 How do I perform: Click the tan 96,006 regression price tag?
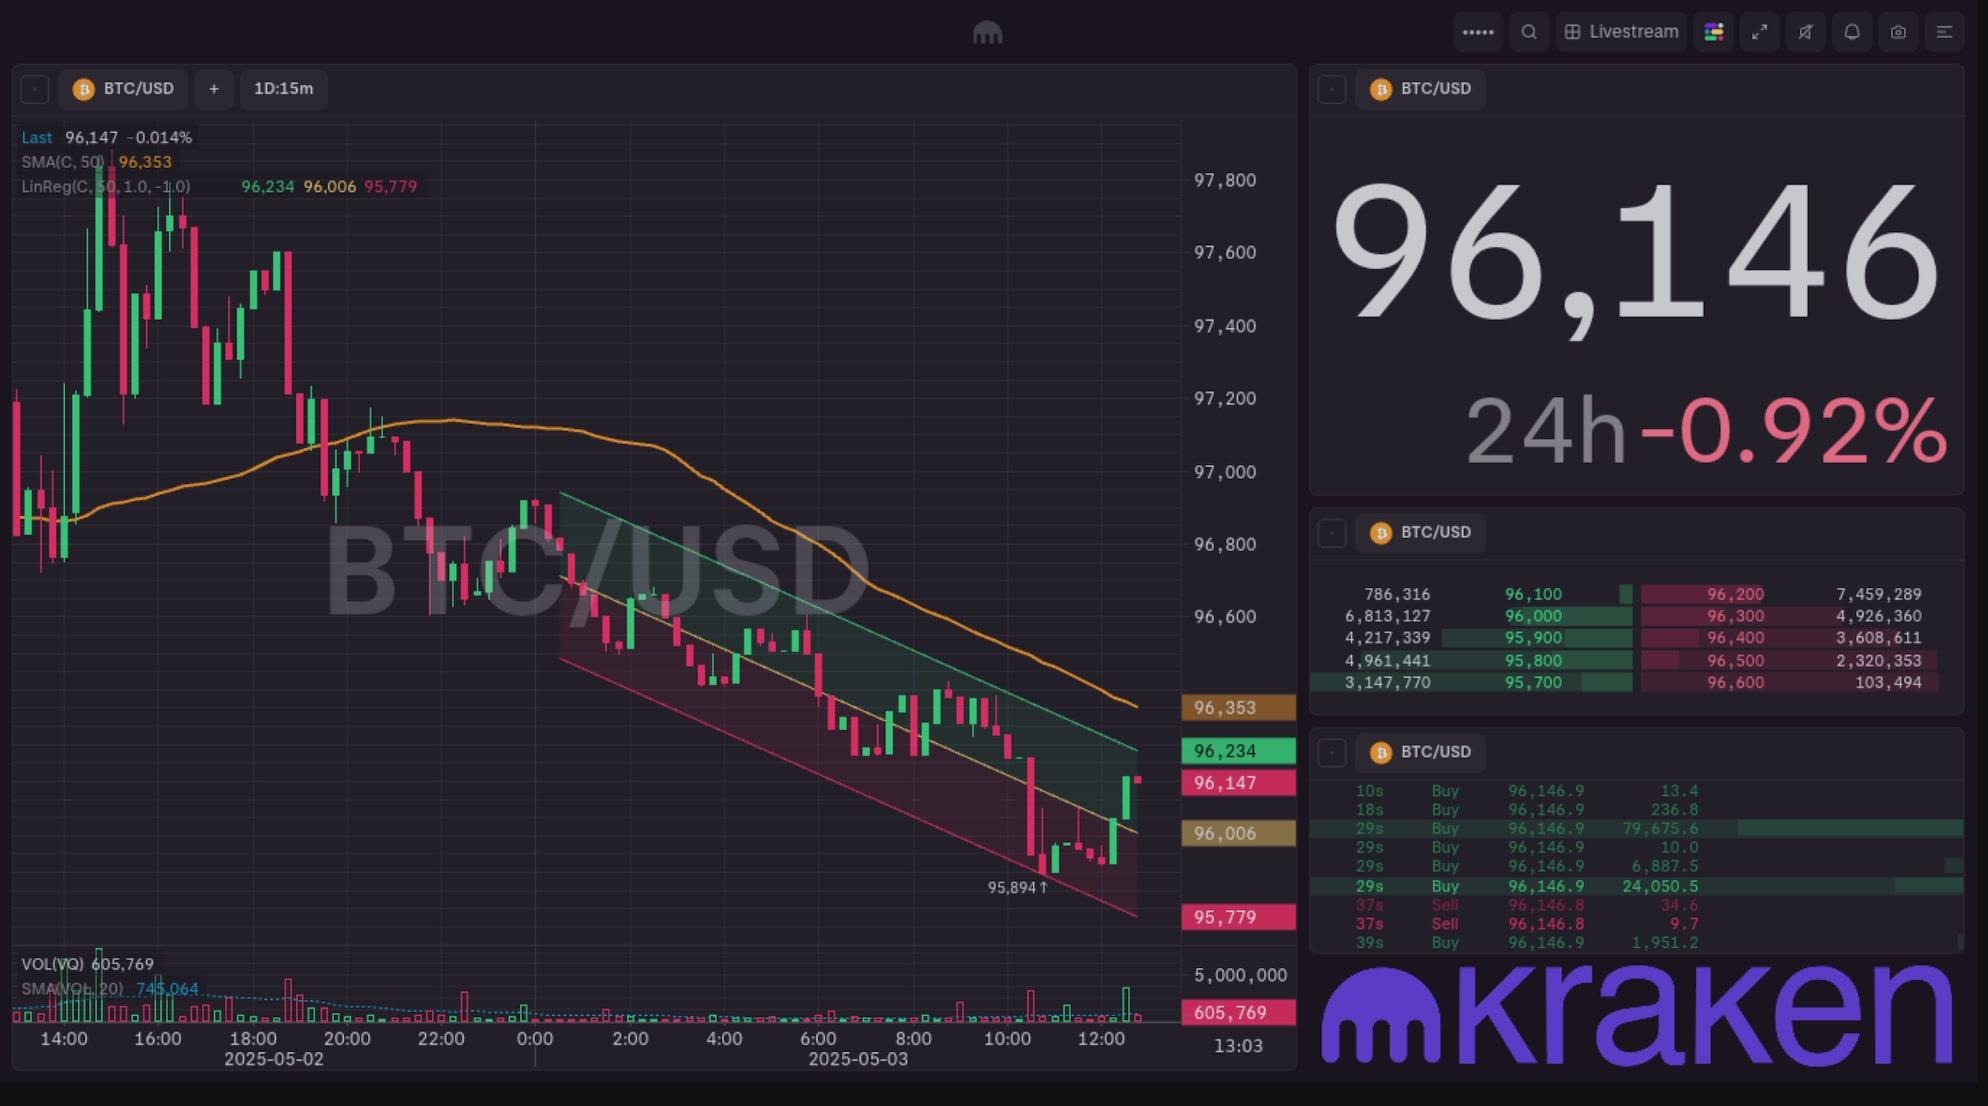click(1238, 834)
